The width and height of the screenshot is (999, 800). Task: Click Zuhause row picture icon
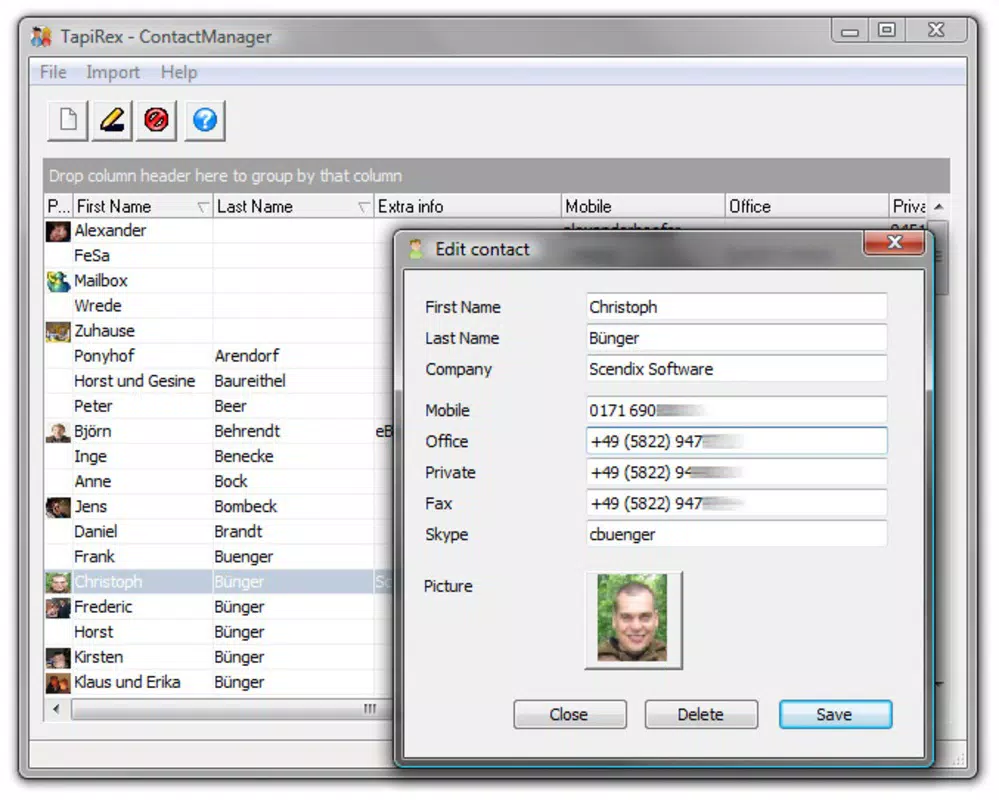point(58,331)
